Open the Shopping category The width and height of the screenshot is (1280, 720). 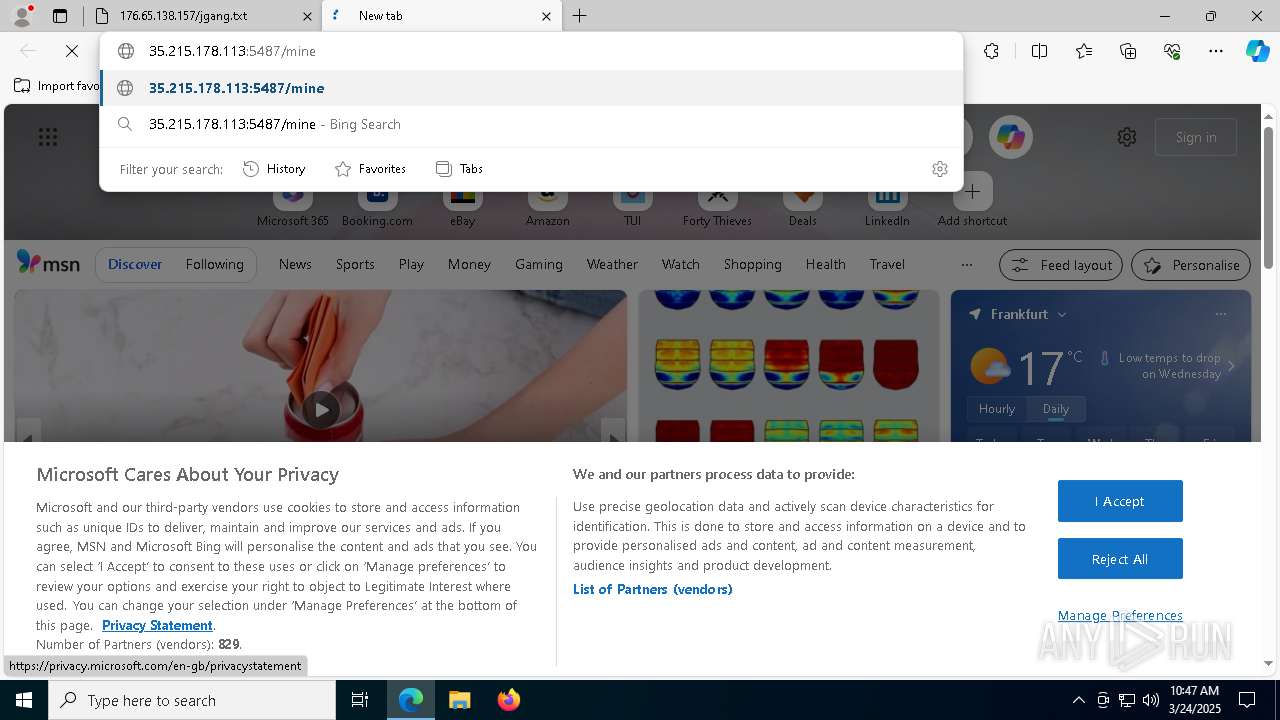752,264
